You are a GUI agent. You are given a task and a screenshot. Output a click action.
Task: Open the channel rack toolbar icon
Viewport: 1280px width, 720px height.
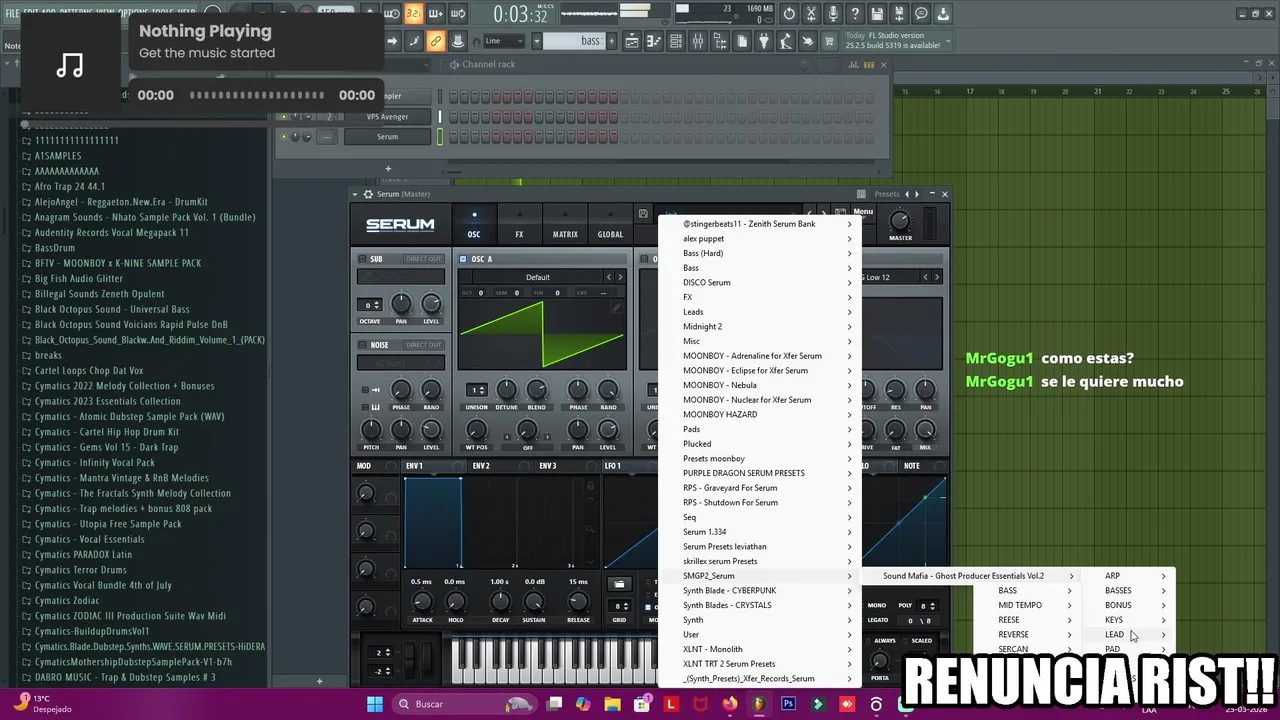(x=676, y=41)
